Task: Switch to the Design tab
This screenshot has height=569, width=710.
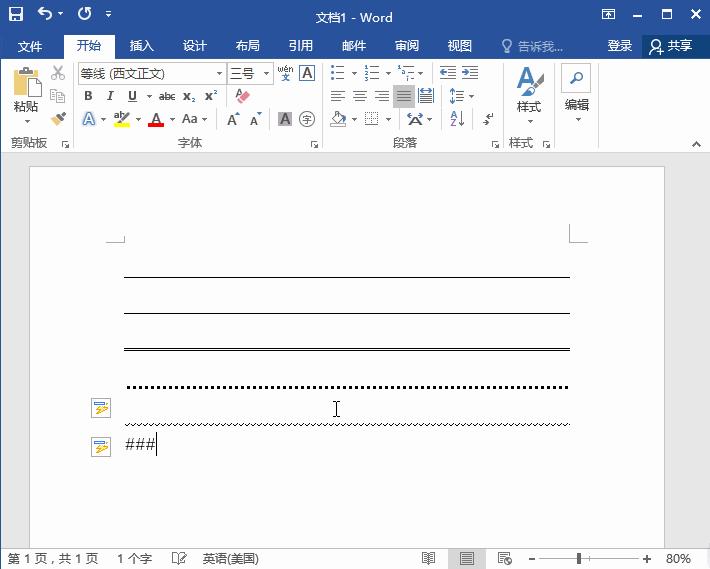Action: [x=195, y=46]
